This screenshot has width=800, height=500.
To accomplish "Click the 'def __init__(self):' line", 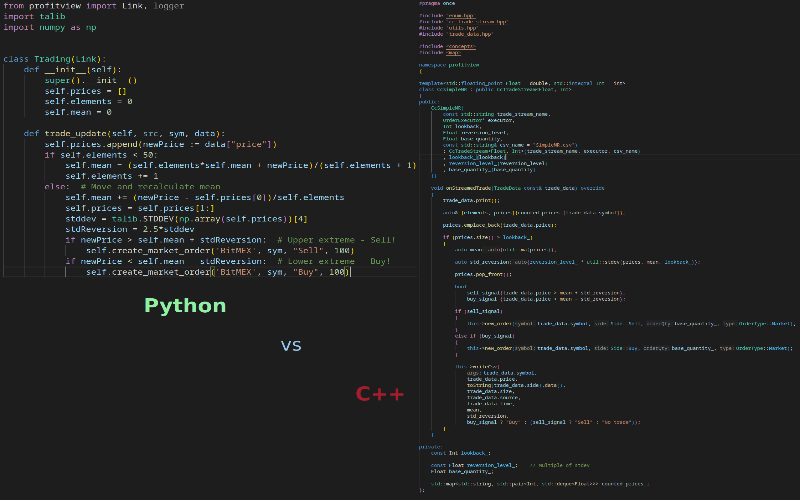I will [72, 69].
